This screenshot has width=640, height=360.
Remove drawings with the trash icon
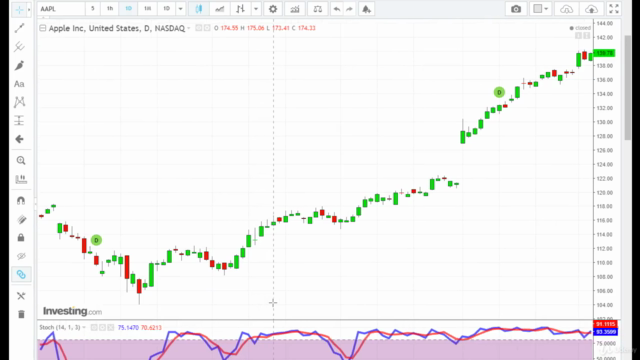(x=21, y=314)
